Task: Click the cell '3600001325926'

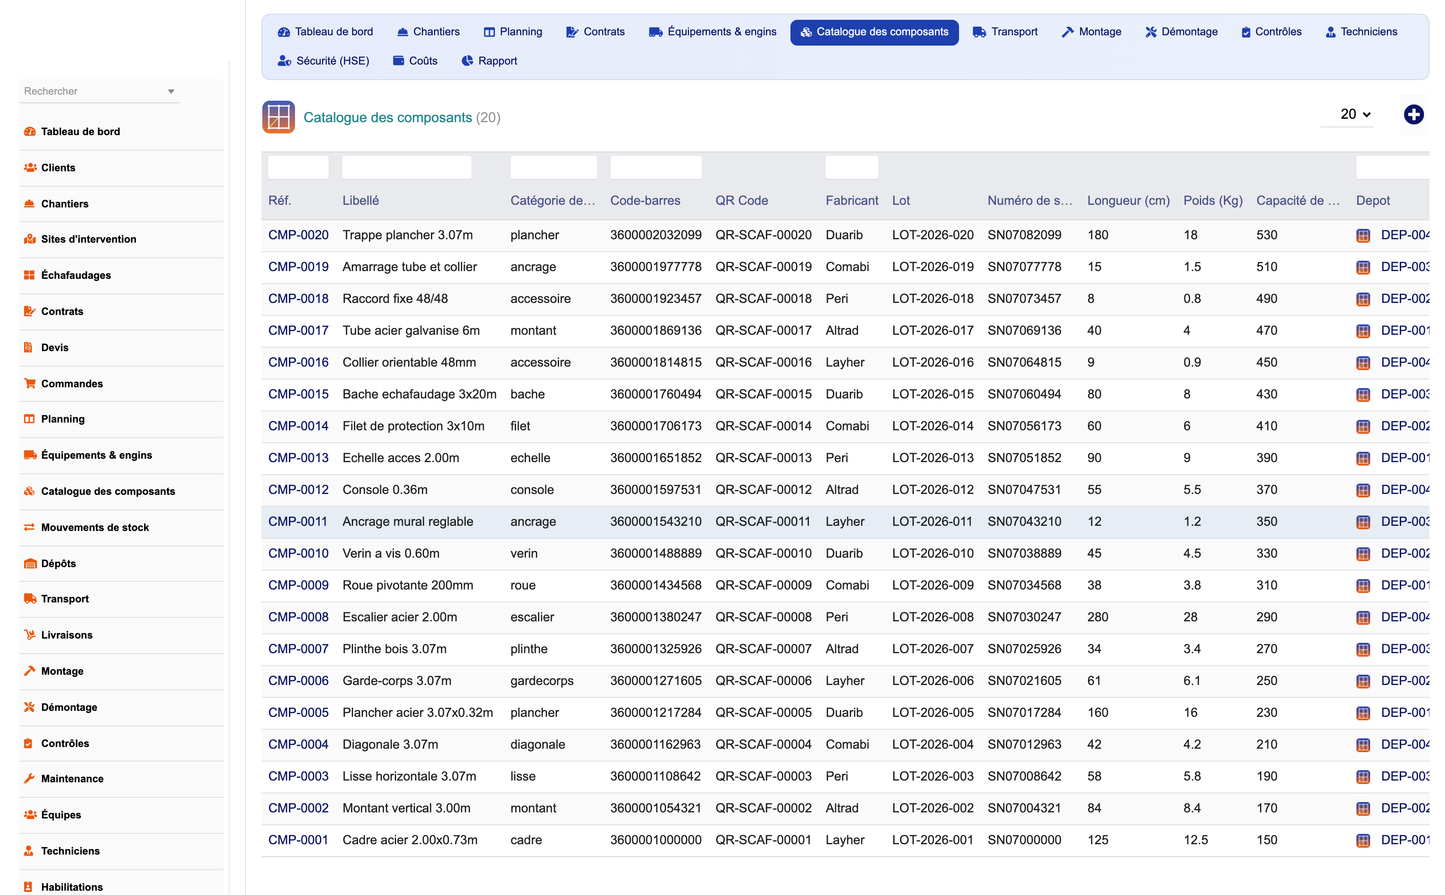Action: (x=656, y=649)
